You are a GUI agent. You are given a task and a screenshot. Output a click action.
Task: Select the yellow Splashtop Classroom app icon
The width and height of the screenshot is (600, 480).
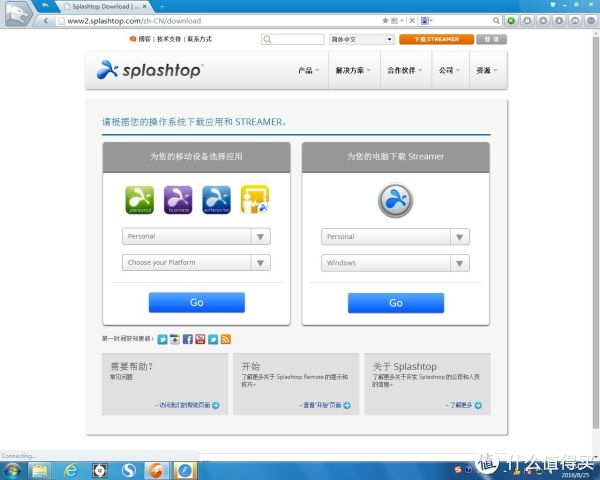[x=255, y=200]
